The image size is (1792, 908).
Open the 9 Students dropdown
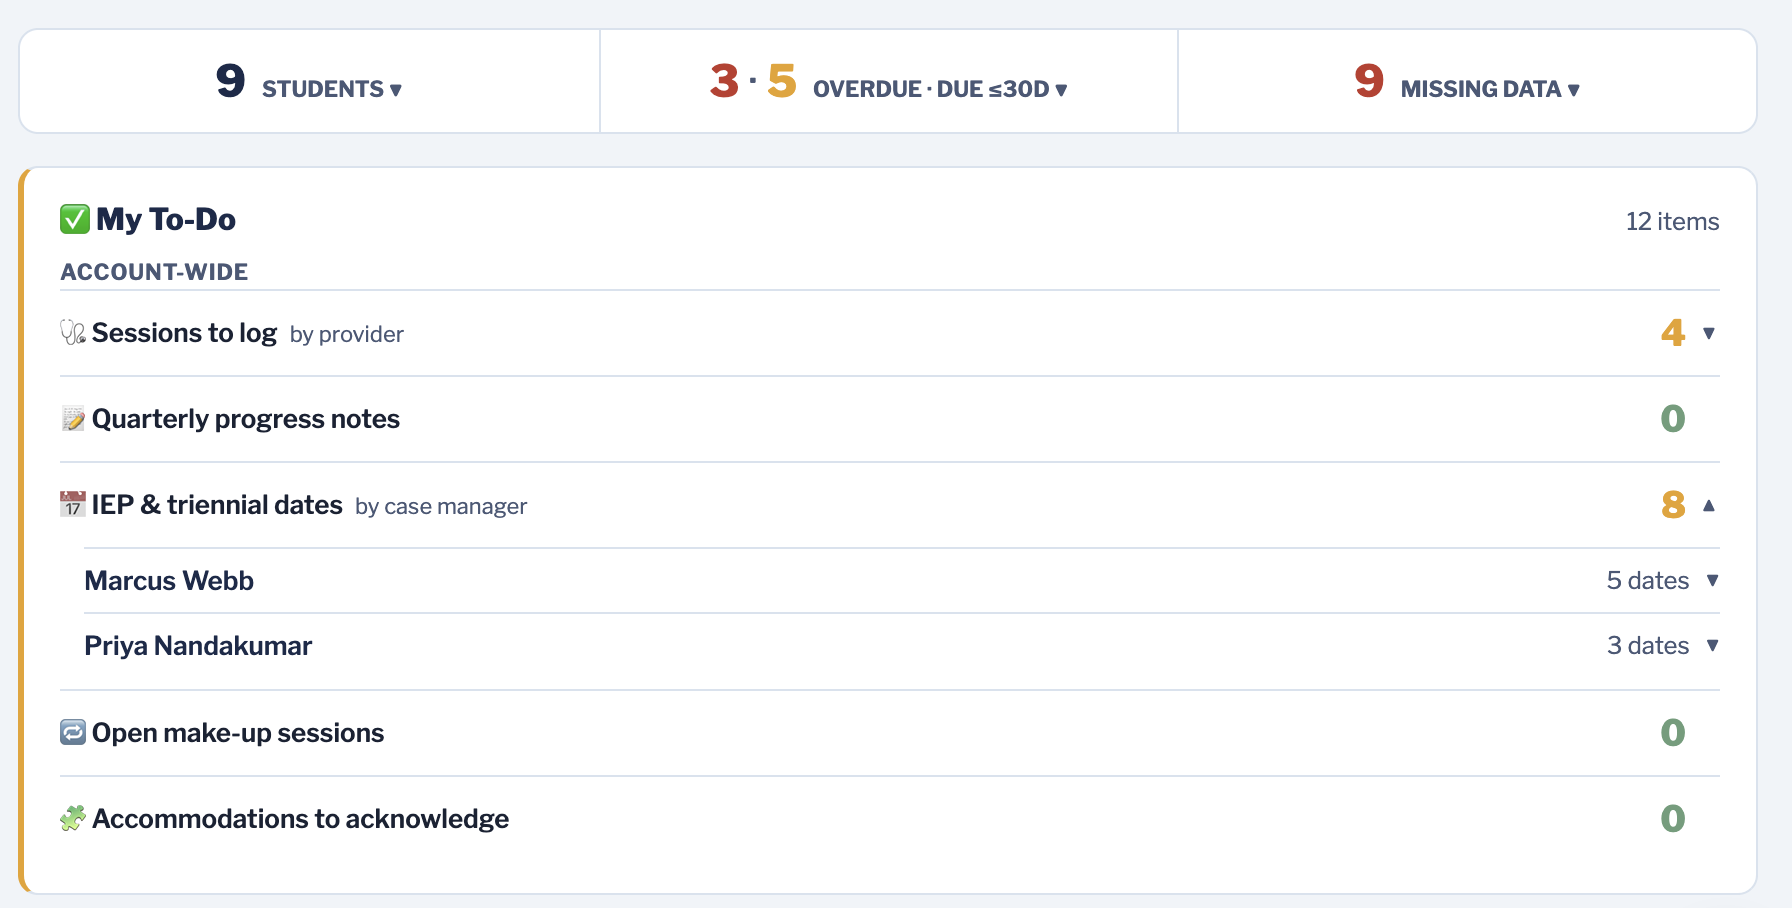(x=309, y=81)
